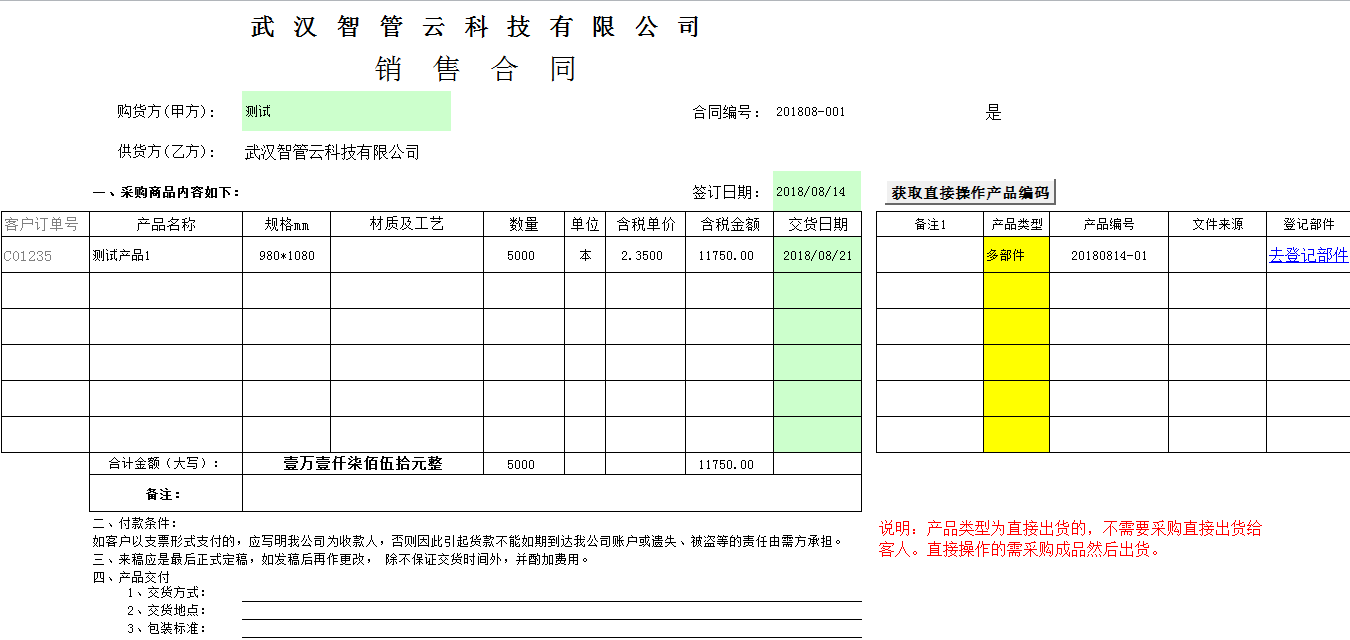This screenshot has height=640, width=1350.
Task: Click the unit cell 本
Action: [x=585, y=255]
